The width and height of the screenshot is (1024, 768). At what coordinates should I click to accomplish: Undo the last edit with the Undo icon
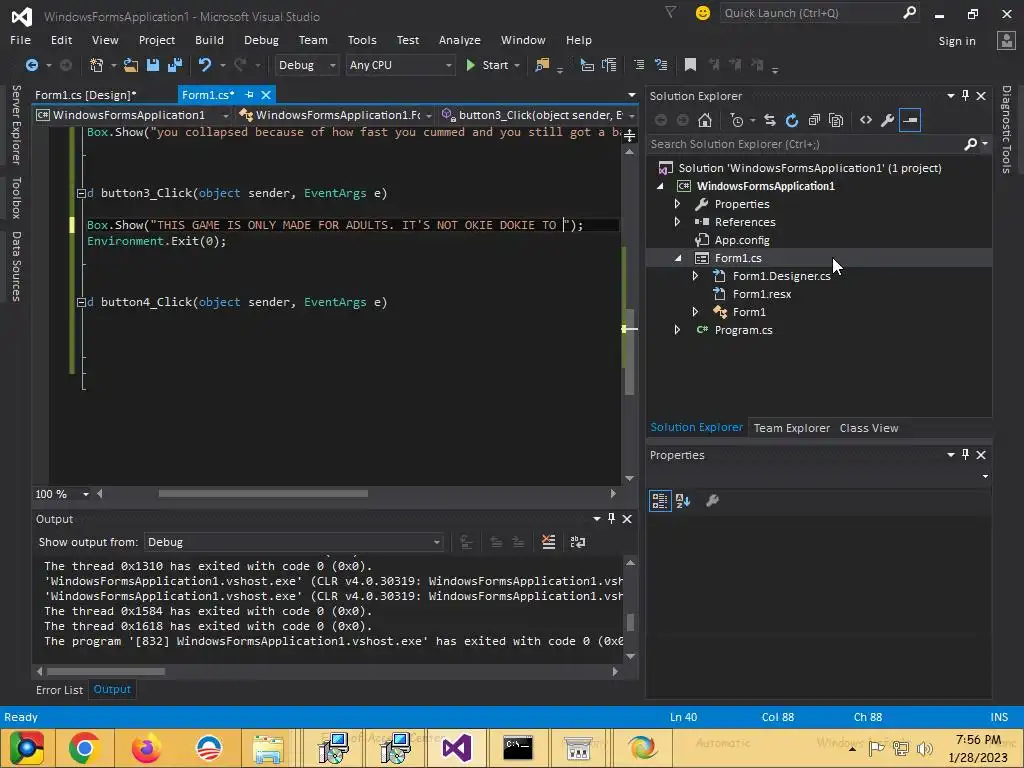click(205, 65)
